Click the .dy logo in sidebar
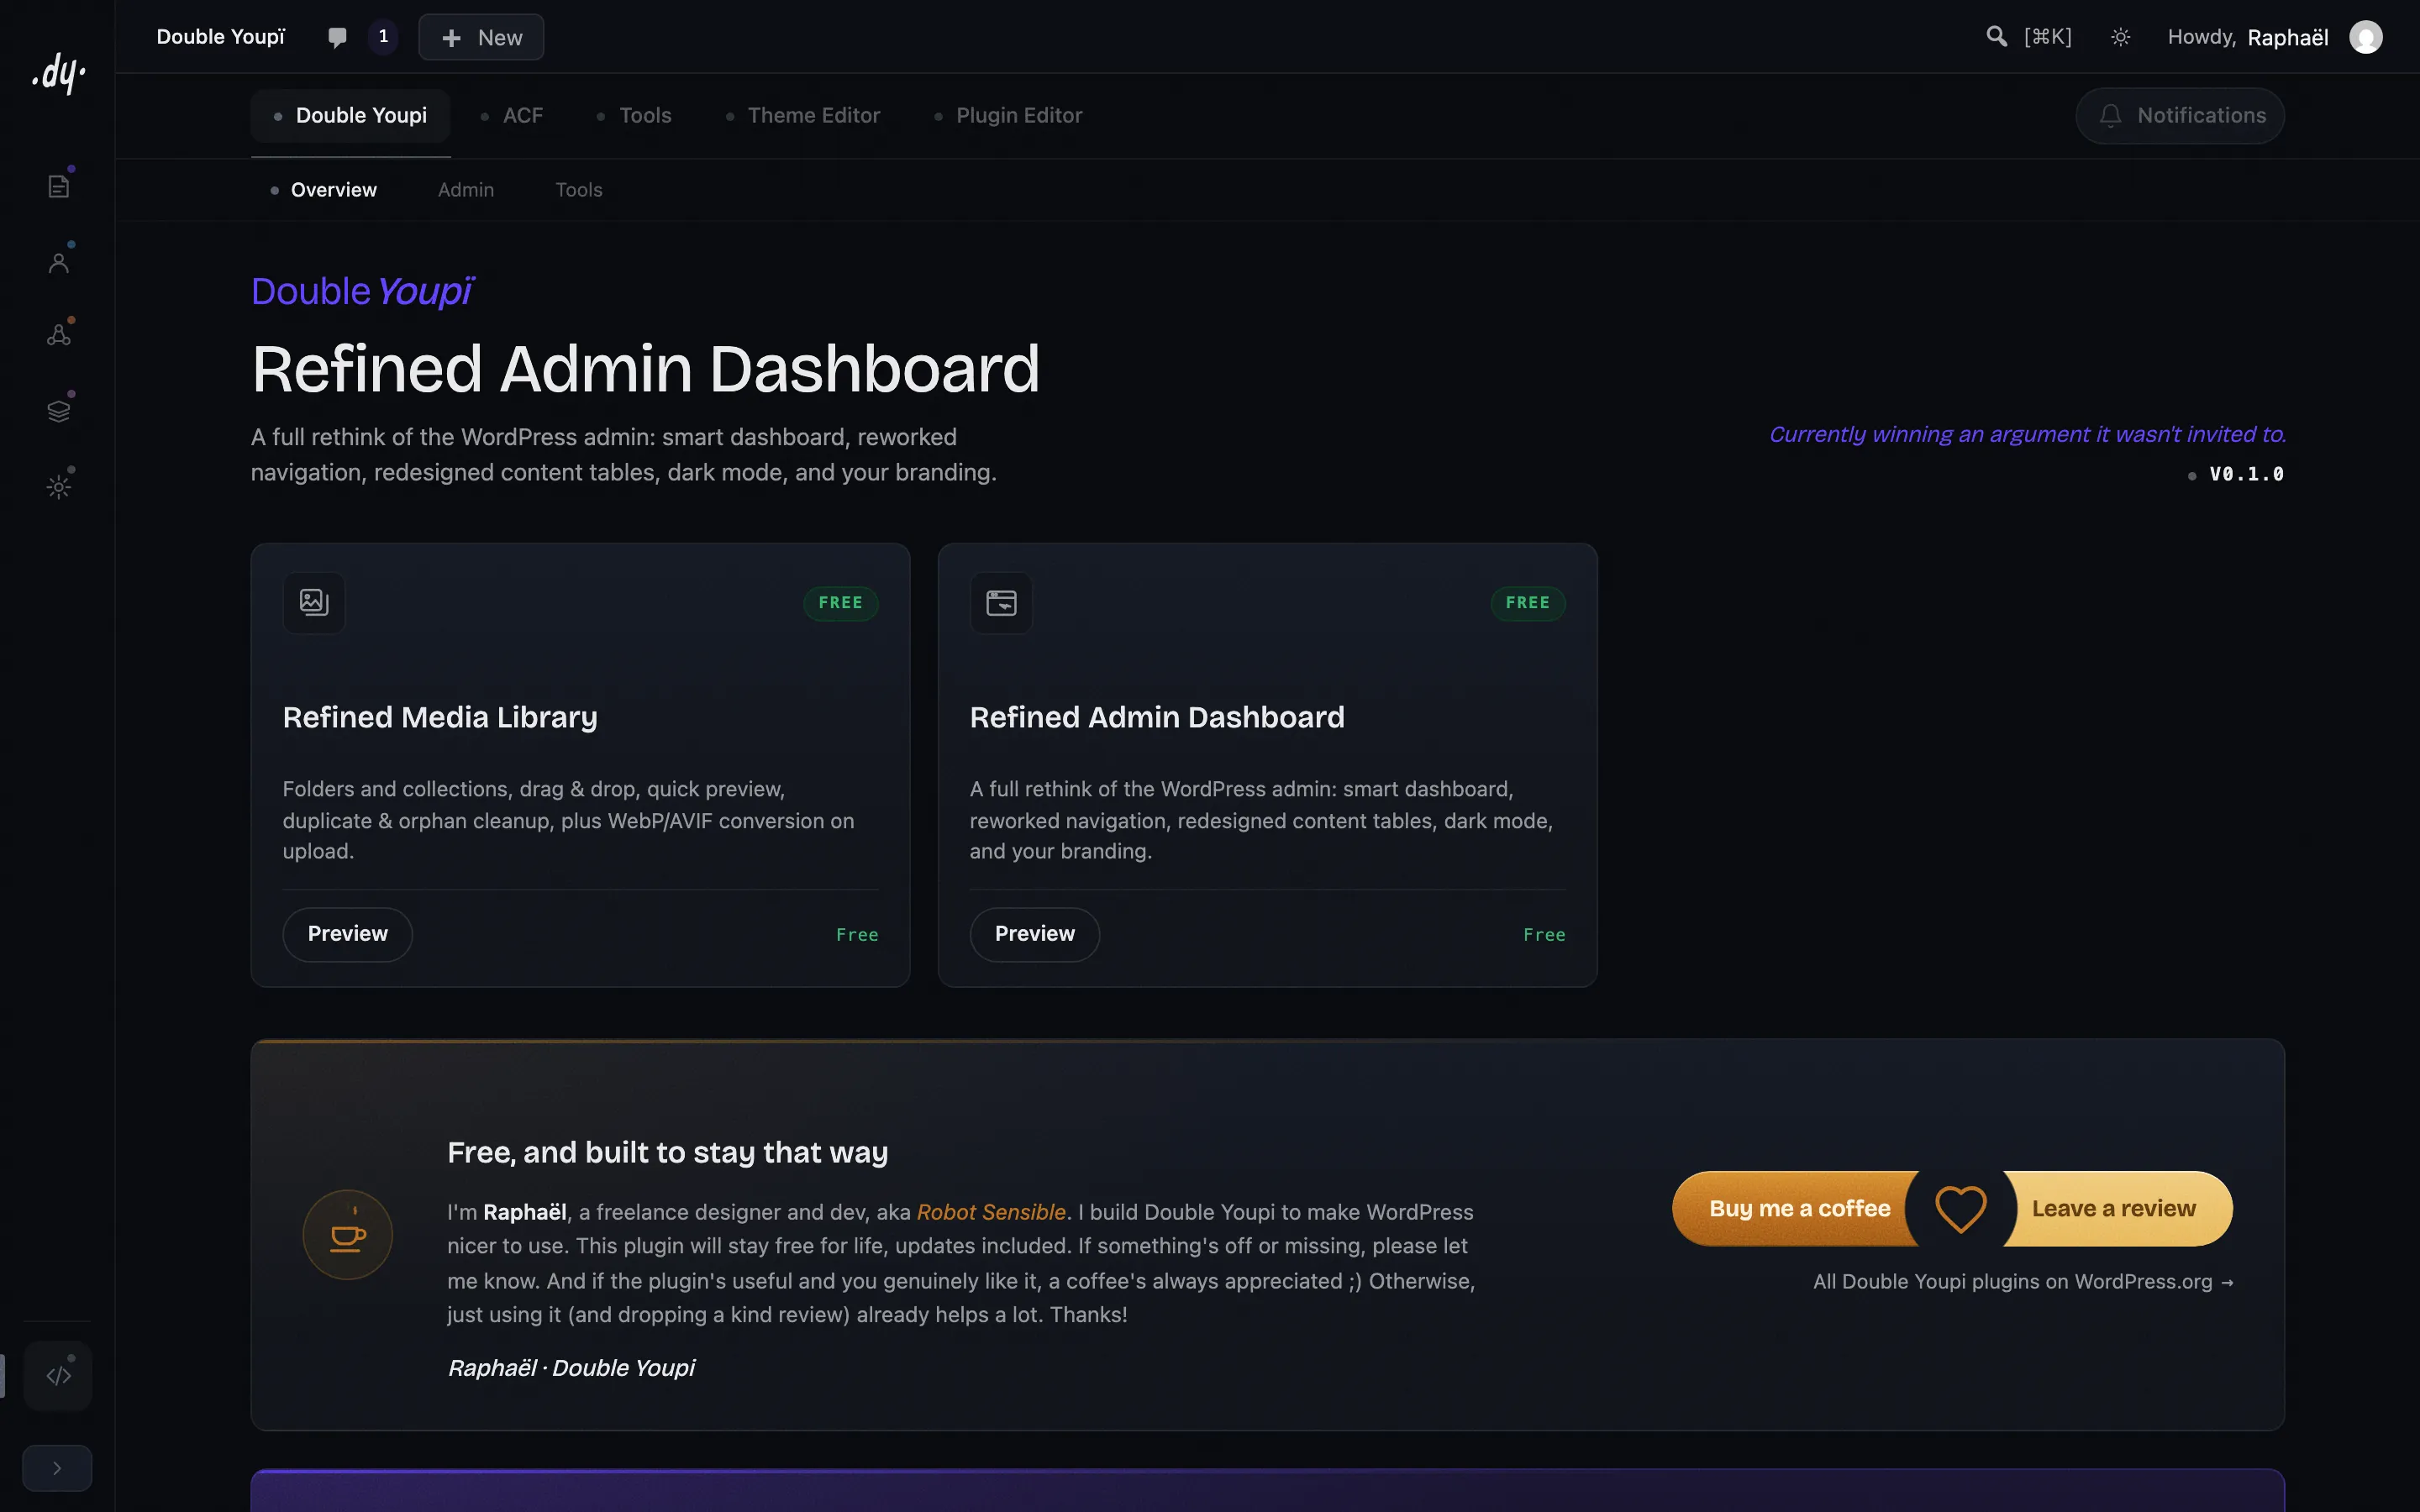 [58, 74]
